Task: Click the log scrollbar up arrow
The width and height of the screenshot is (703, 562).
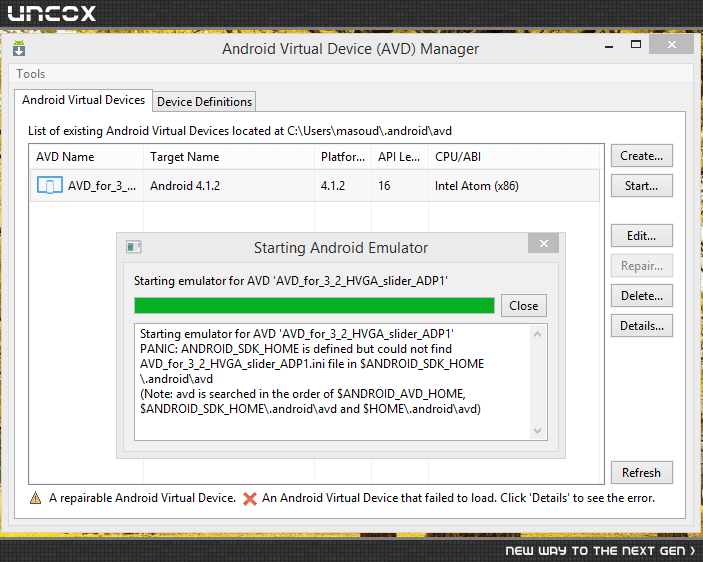Action: click(x=538, y=334)
